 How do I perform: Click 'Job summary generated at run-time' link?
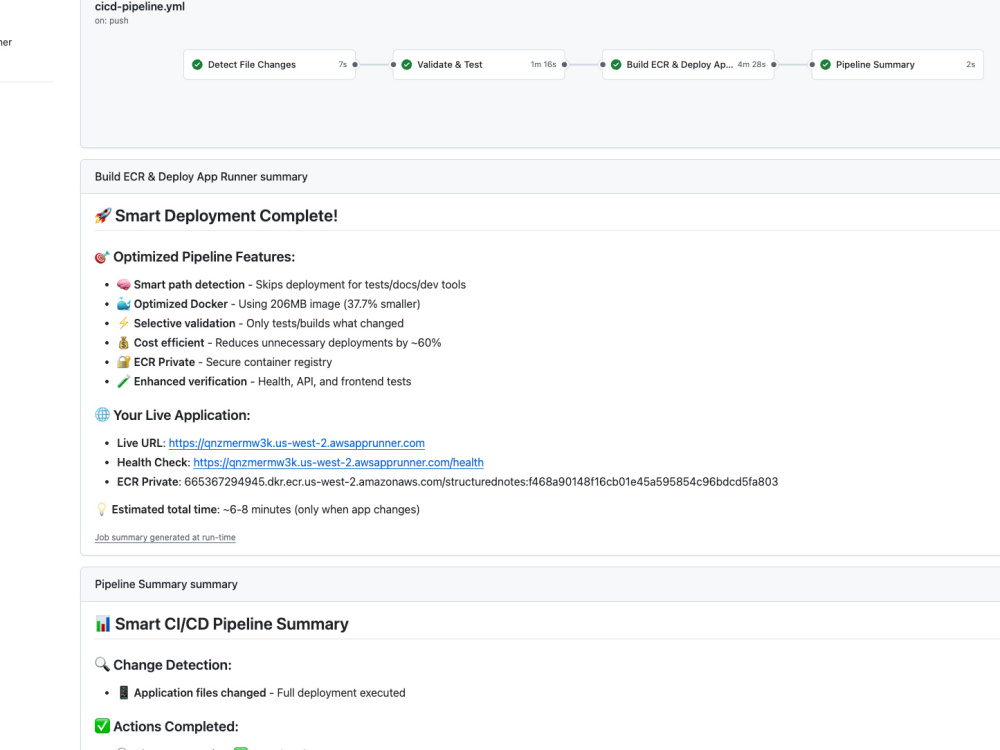(x=165, y=538)
